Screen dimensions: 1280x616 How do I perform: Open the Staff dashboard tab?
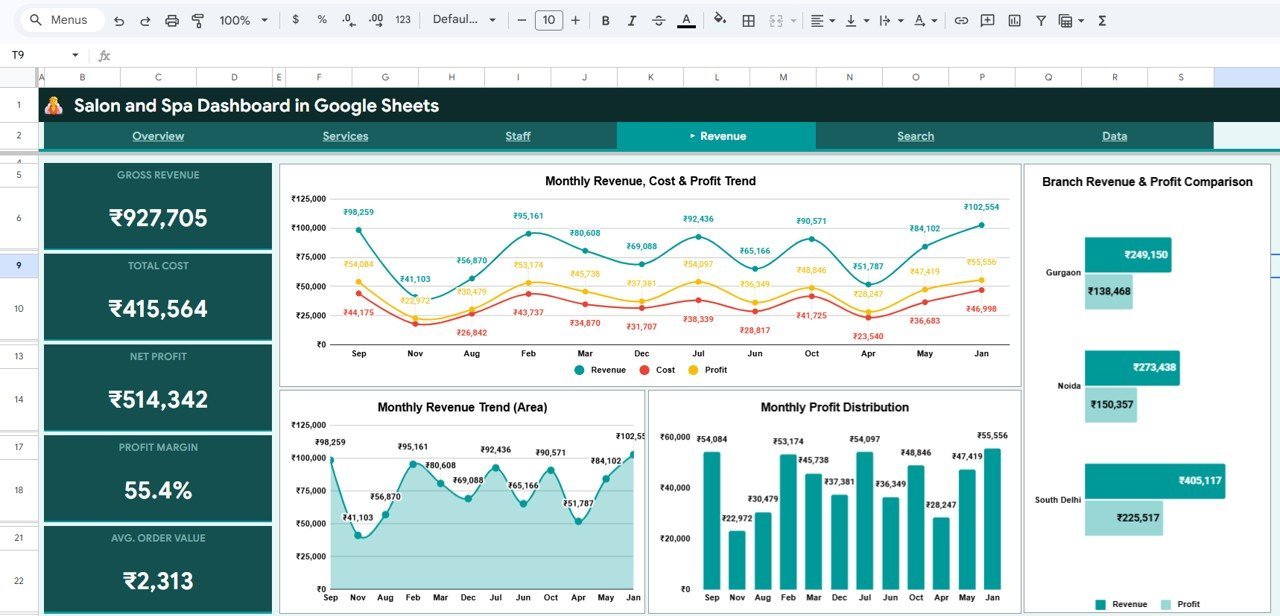pos(517,136)
